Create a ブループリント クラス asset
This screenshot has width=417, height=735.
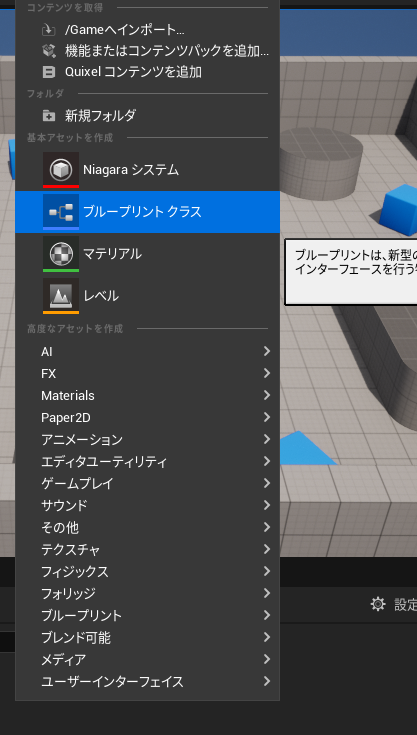pyautogui.click(x=147, y=212)
